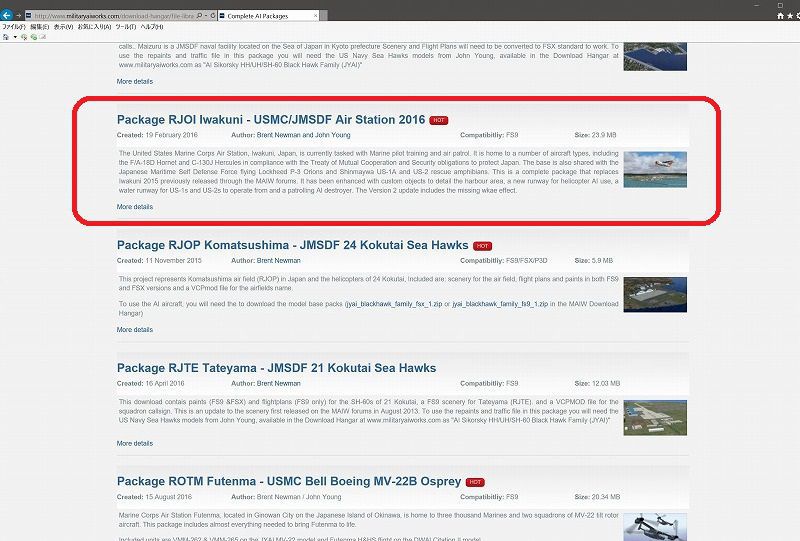This screenshot has height=541, width=800.
Task: Click author Brent Newman / John Young for Futenma
Action: (x=299, y=497)
